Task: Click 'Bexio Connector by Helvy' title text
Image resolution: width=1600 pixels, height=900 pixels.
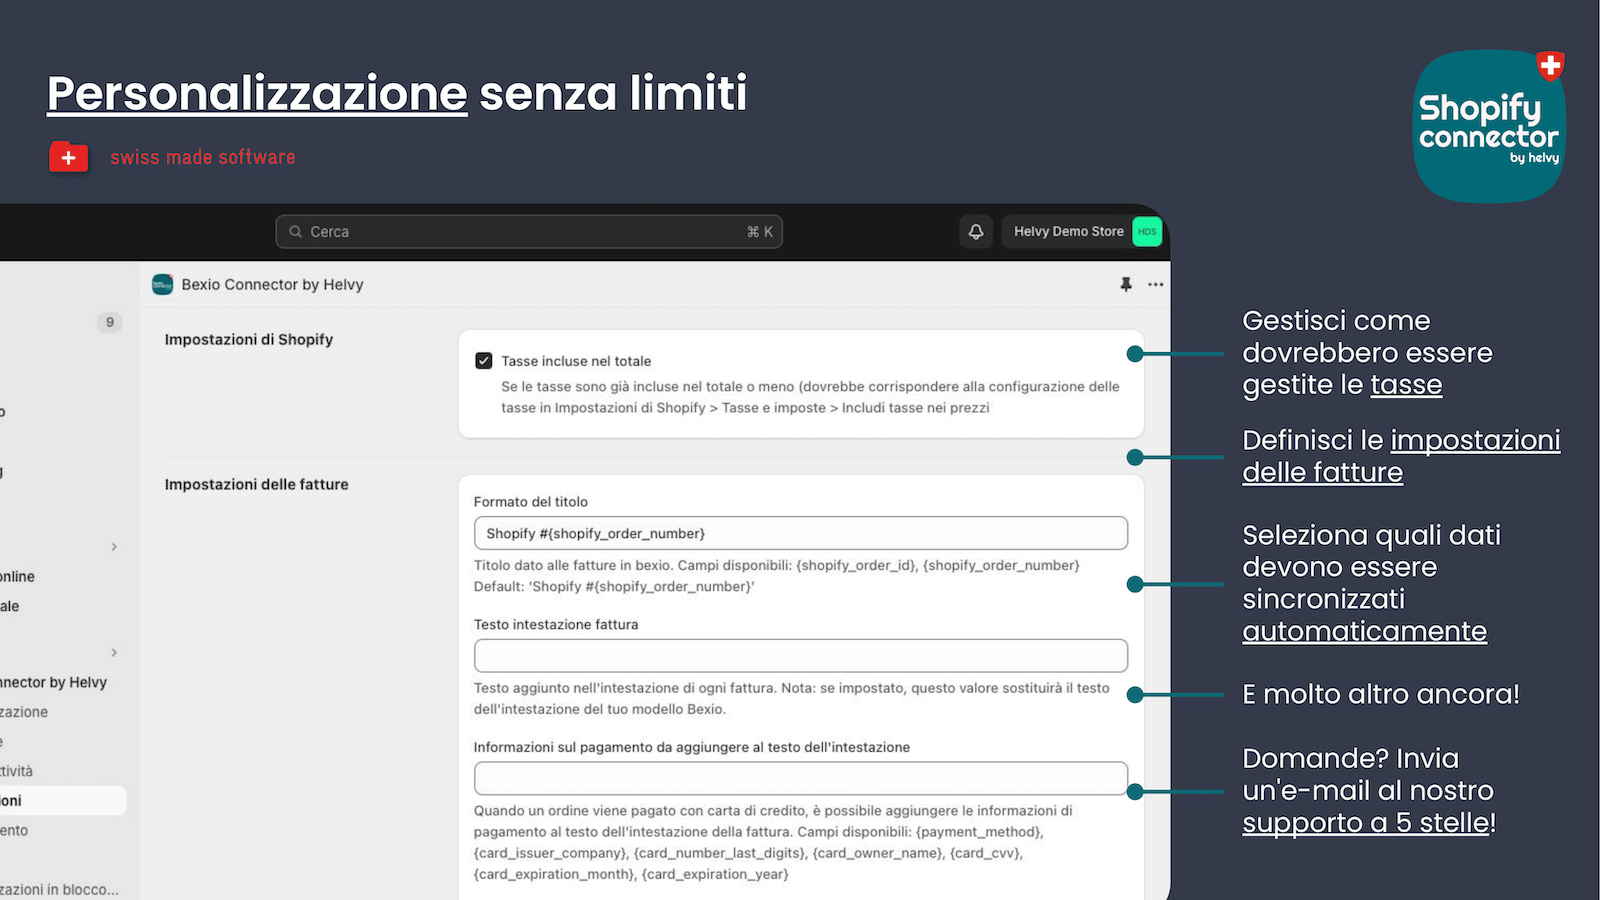Action: click(272, 285)
